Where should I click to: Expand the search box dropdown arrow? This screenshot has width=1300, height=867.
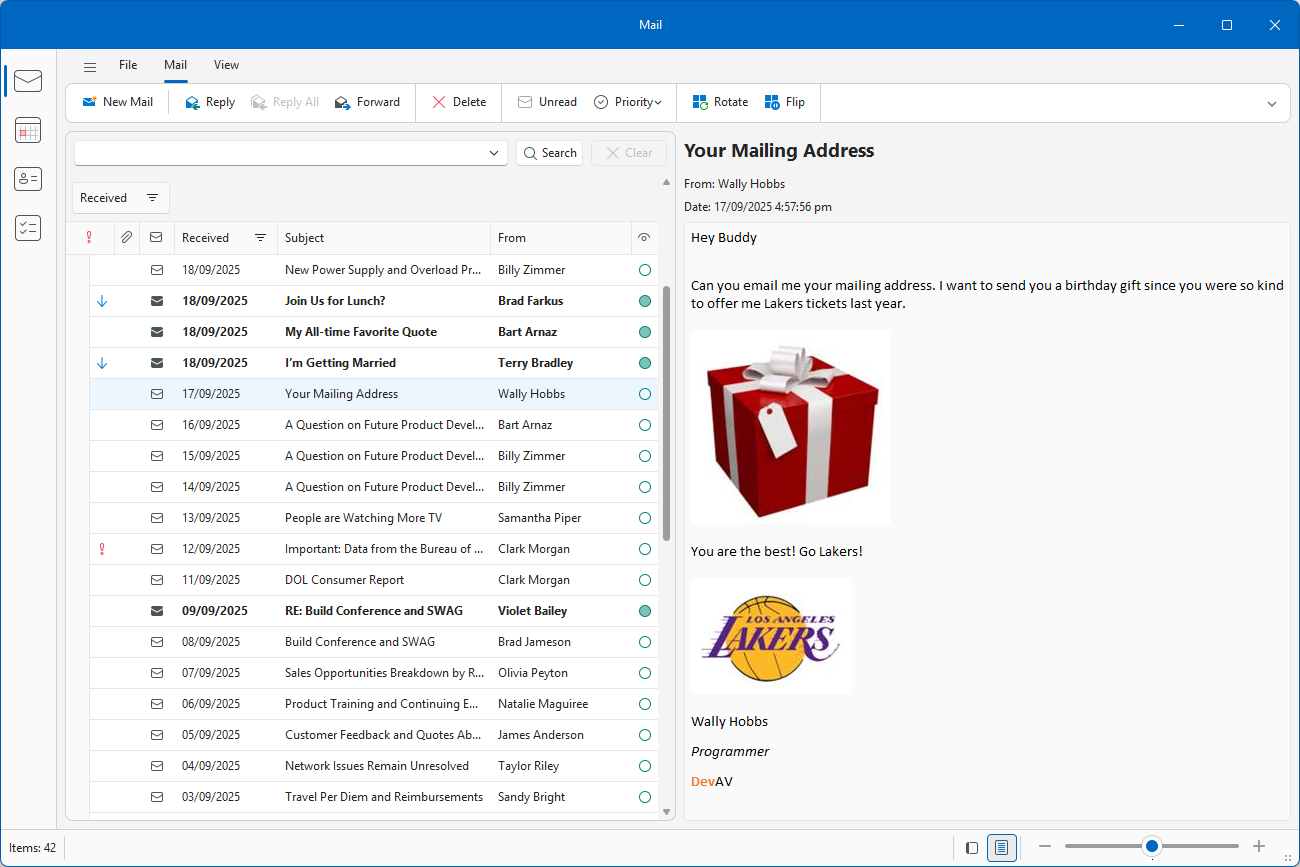tap(494, 153)
